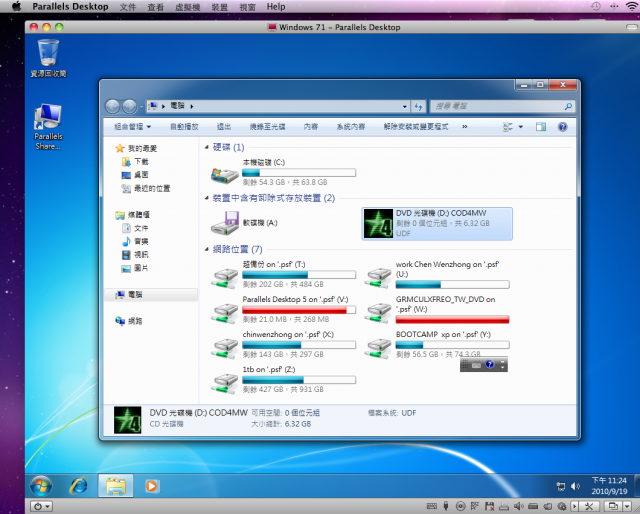Click the 自動播放 toolbar button

coord(184,127)
